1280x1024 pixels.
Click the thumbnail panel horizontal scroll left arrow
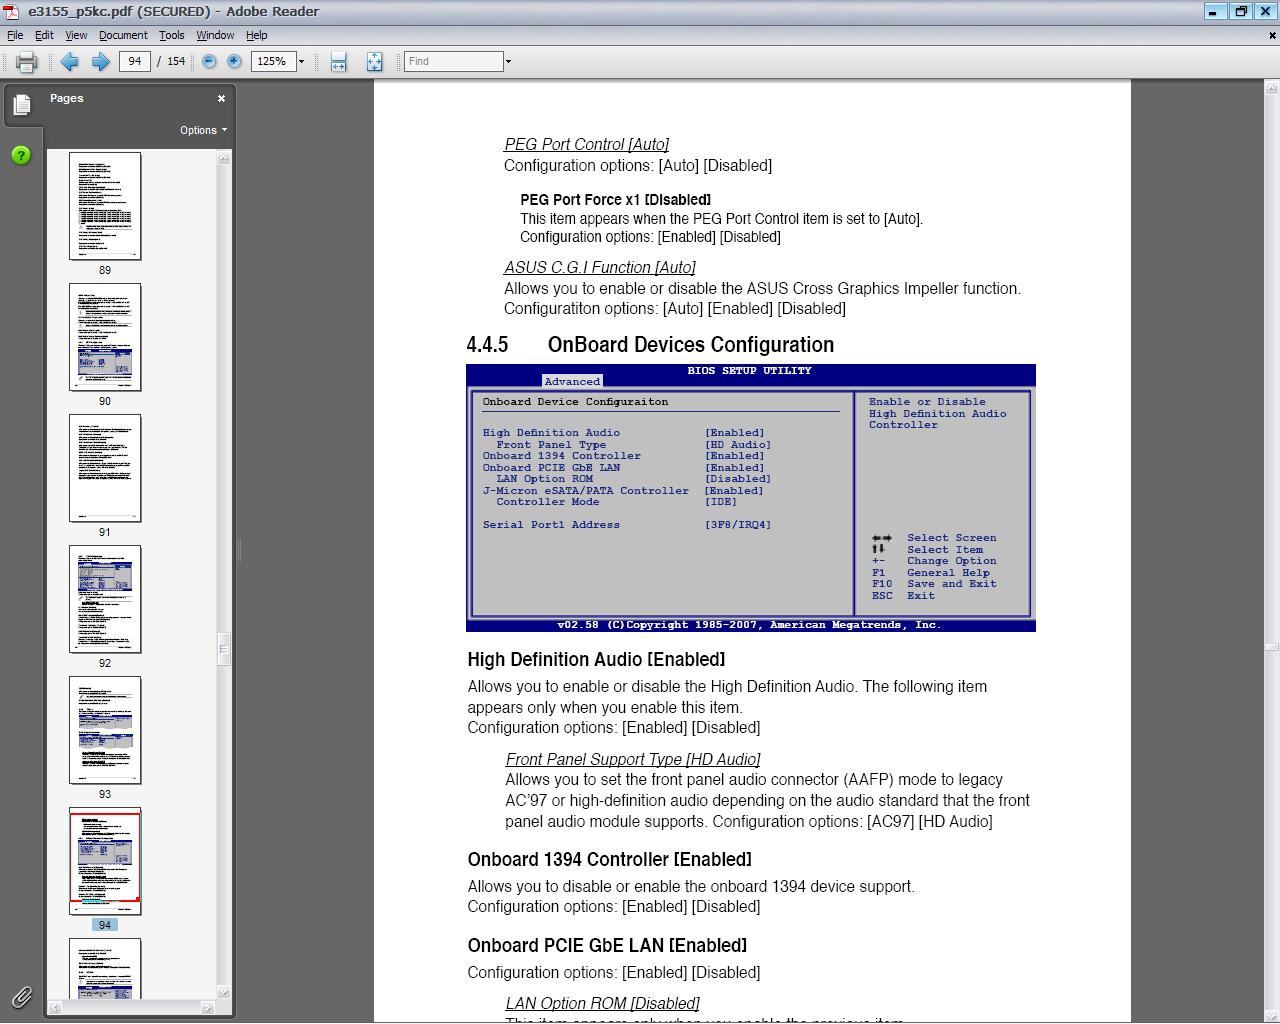[55, 1008]
